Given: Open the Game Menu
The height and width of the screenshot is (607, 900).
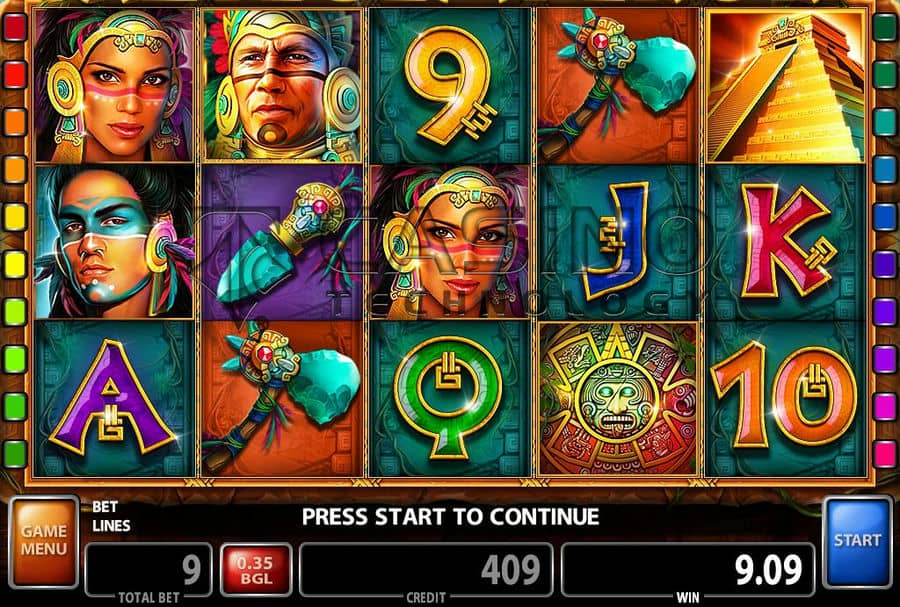Looking at the screenshot, I should 44,541.
